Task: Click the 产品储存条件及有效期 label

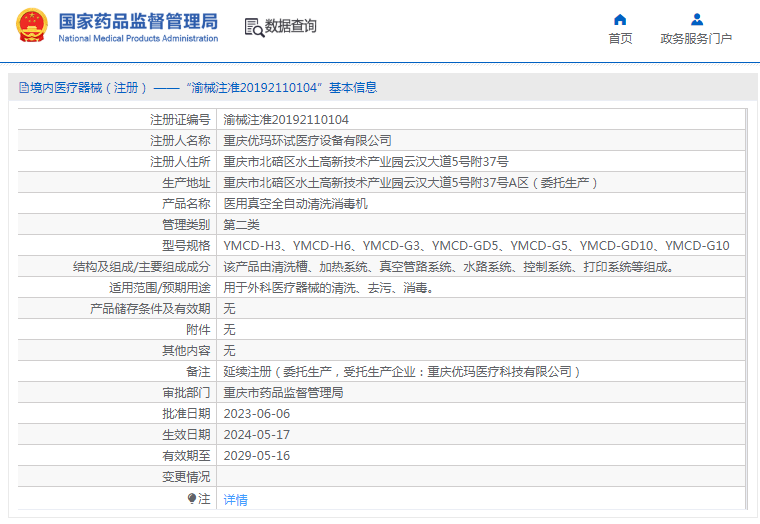Action: tap(150, 309)
